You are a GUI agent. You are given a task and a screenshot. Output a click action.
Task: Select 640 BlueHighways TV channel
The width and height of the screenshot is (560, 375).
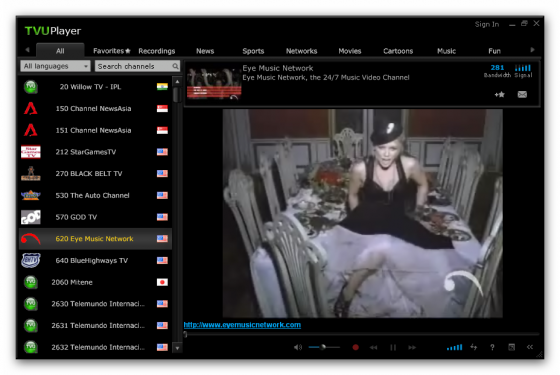coord(95,260)
